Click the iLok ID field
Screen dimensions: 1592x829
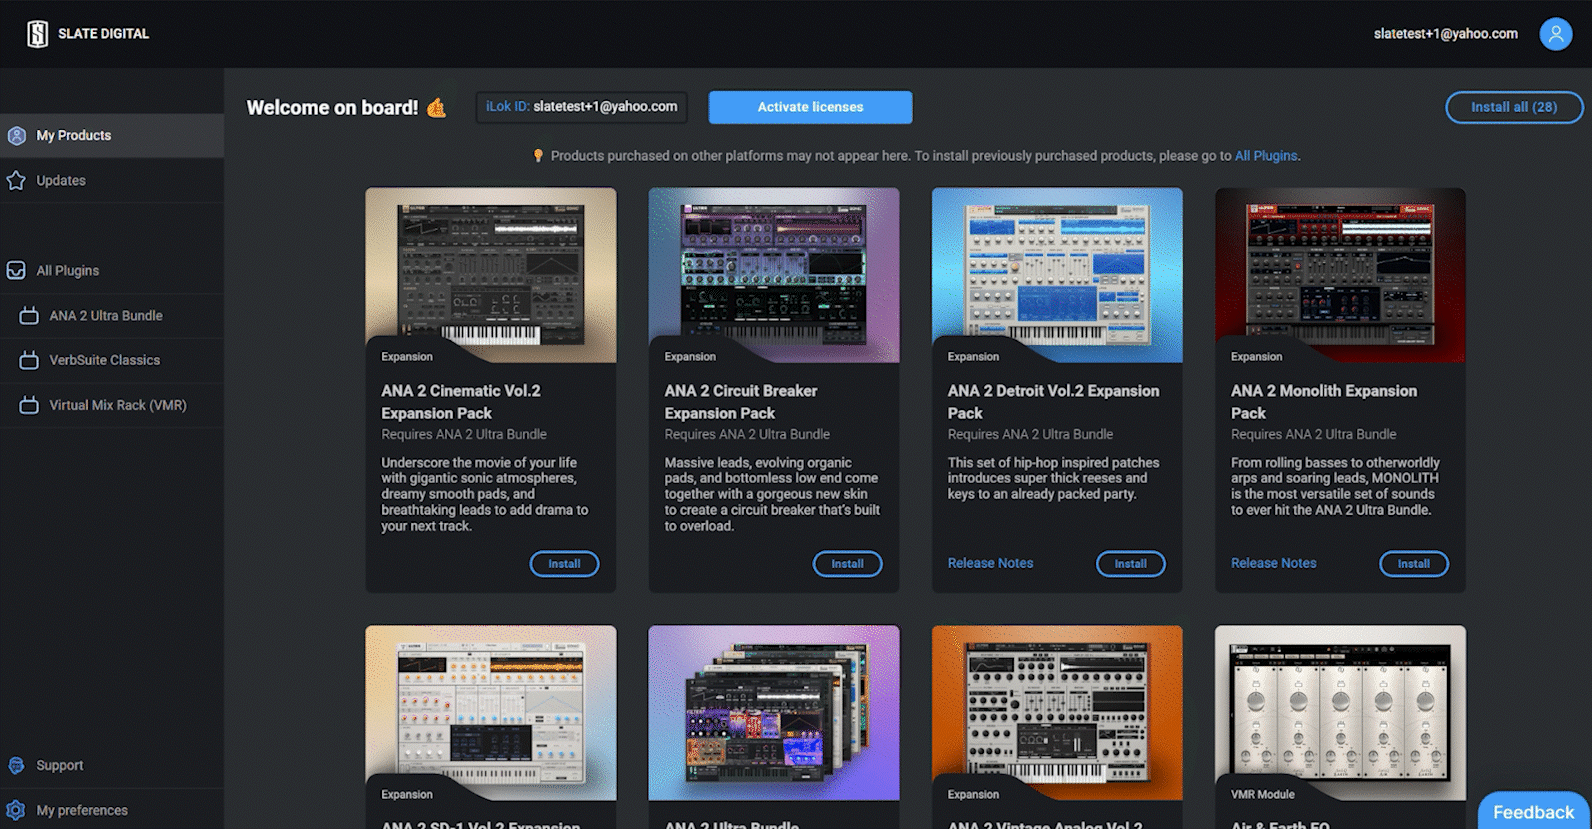point(581,107)
